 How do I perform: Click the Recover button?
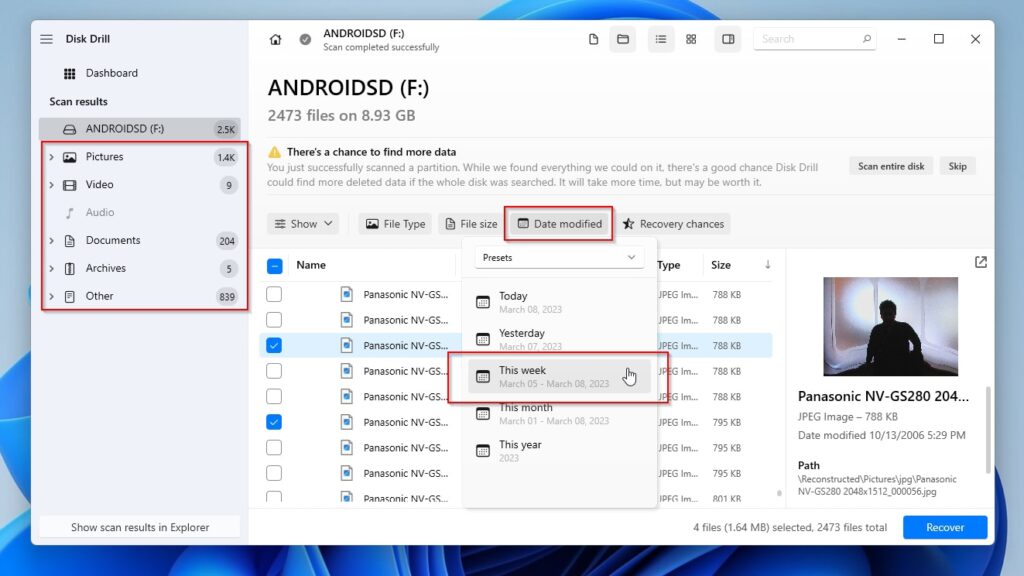point(945,527)
